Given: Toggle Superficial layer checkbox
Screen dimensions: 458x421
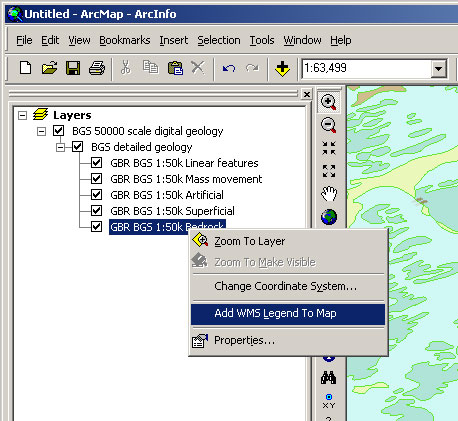Looking at the screenshot, I should 97,211.
